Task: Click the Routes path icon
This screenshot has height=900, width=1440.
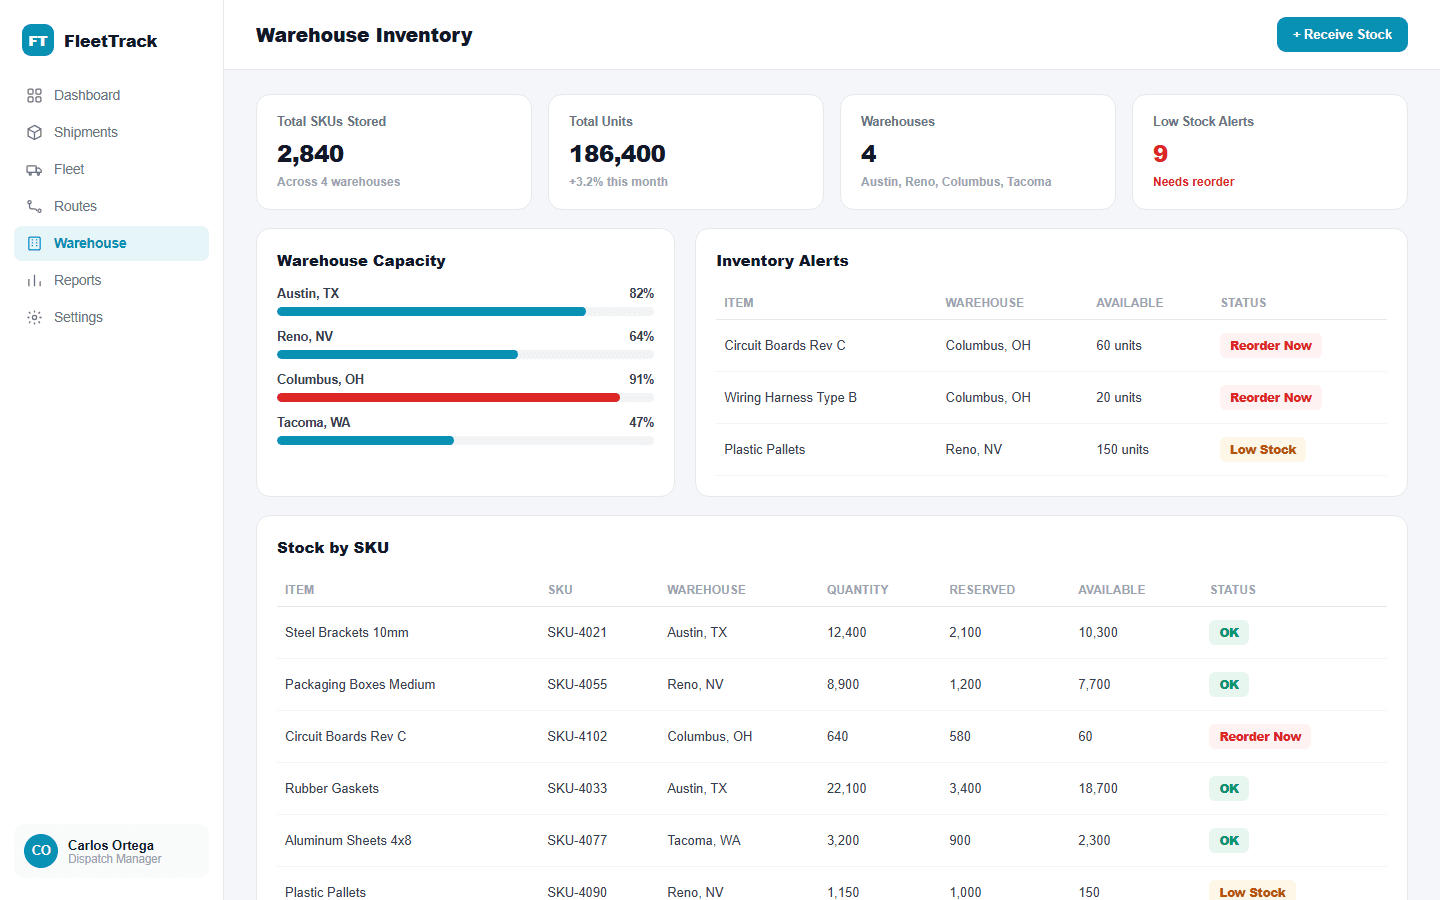Action: [x=34, y=206]
